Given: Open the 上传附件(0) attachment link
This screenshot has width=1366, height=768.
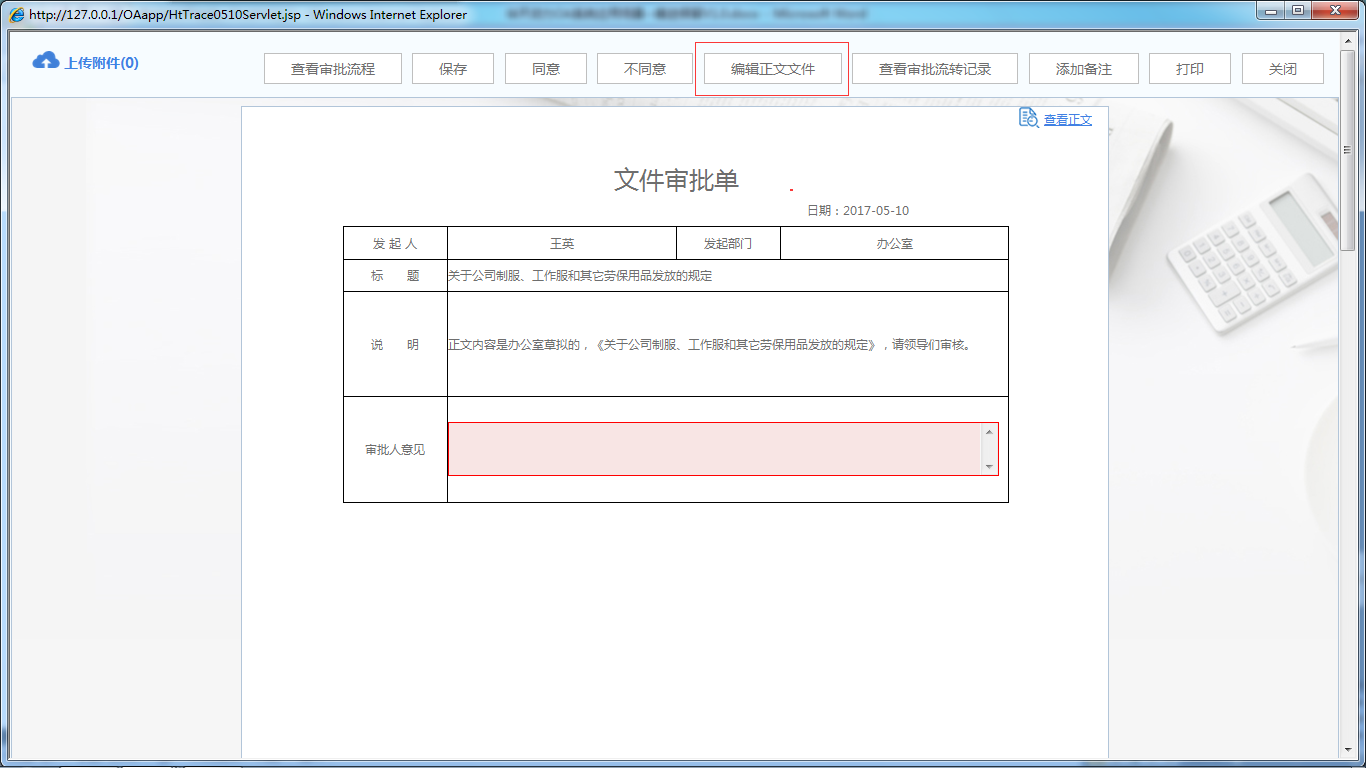Looking at the screenshot, I should (x=101, y=62).
